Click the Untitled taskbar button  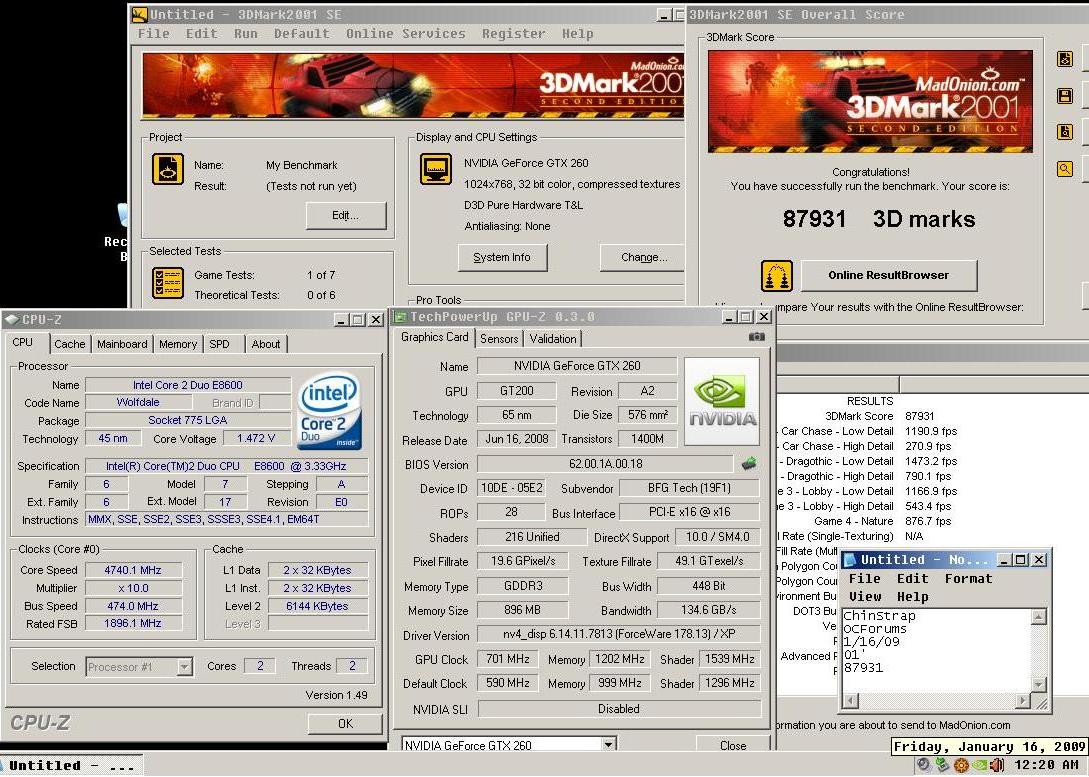click(72, 766)
